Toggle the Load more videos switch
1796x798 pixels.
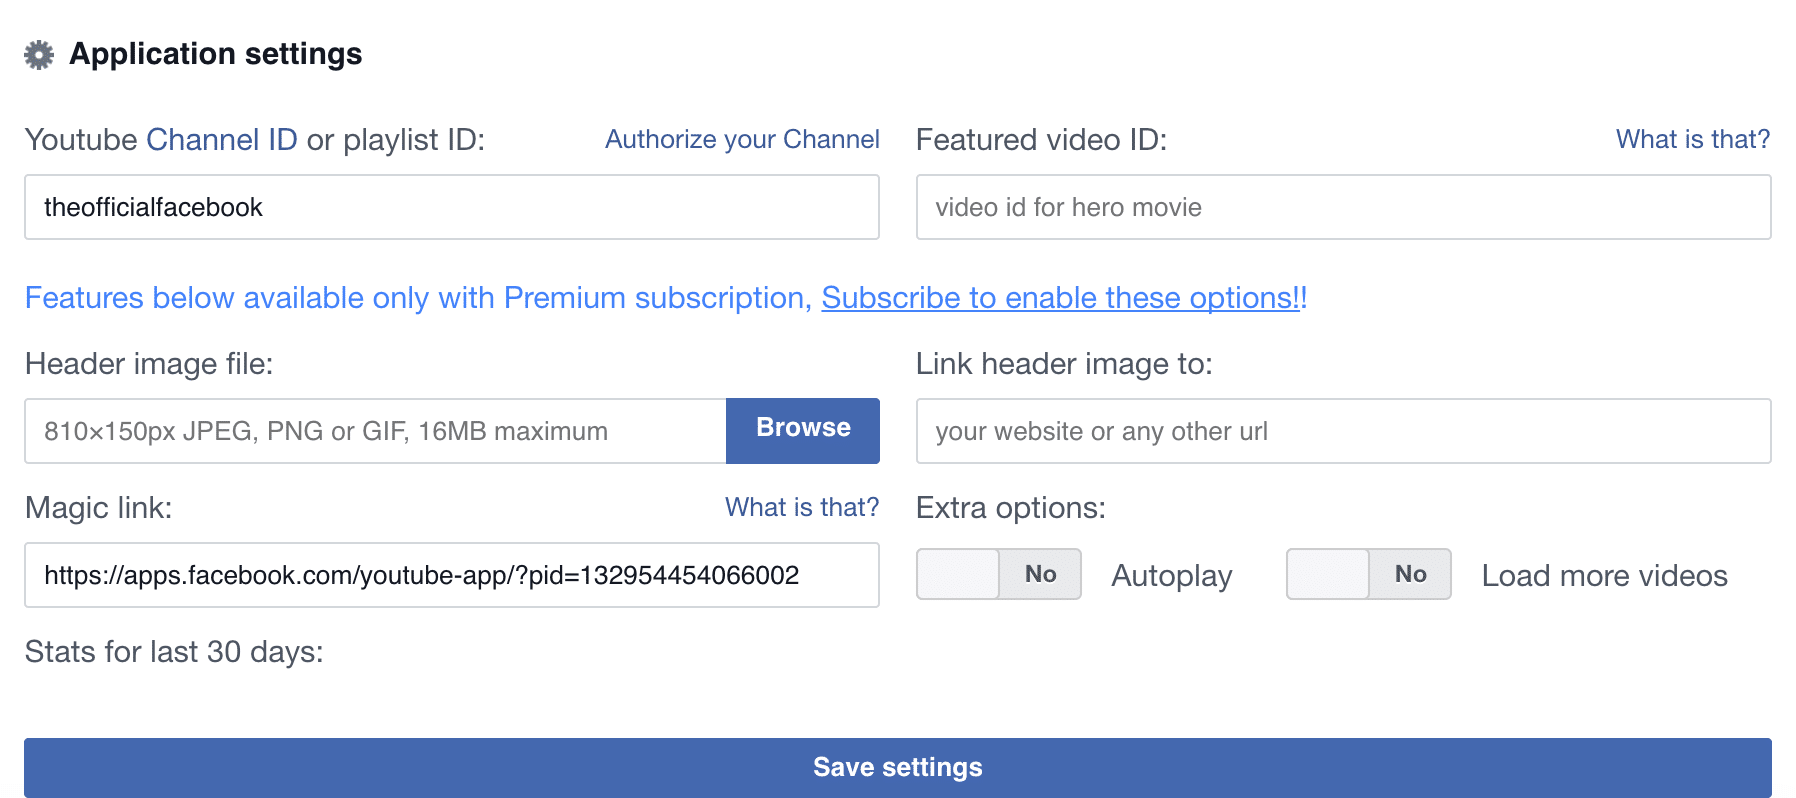pyautogui.click(x=1368, y=574)
